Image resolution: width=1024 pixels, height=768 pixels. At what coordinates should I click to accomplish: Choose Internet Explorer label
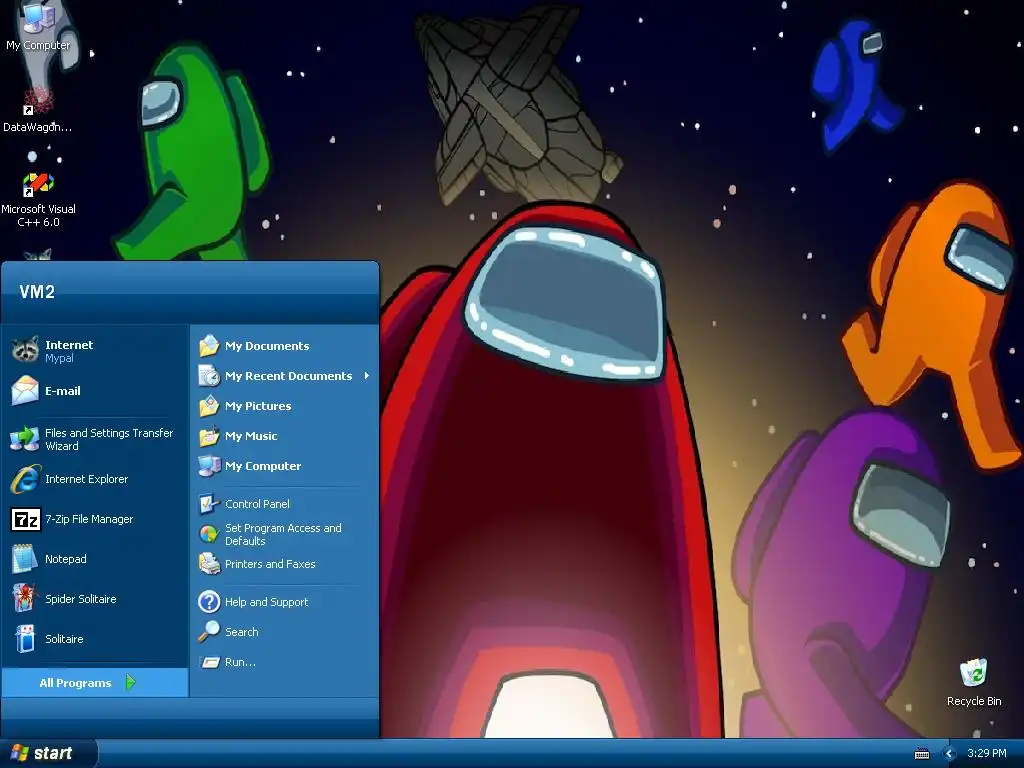click(86, 479)
